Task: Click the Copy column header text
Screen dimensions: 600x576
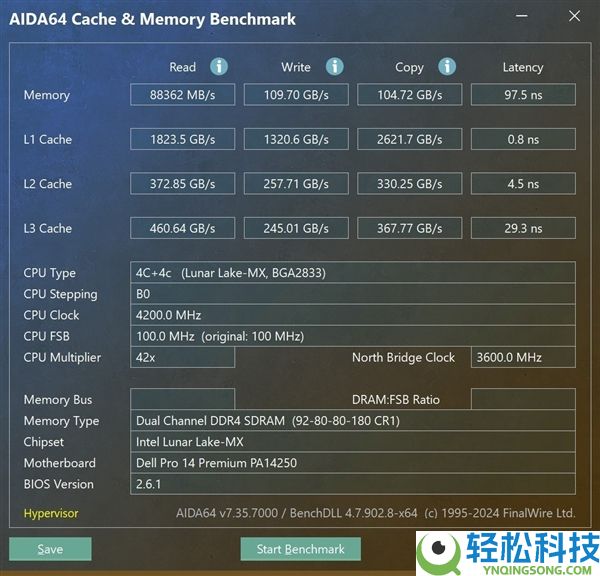Action: point(409,68)
